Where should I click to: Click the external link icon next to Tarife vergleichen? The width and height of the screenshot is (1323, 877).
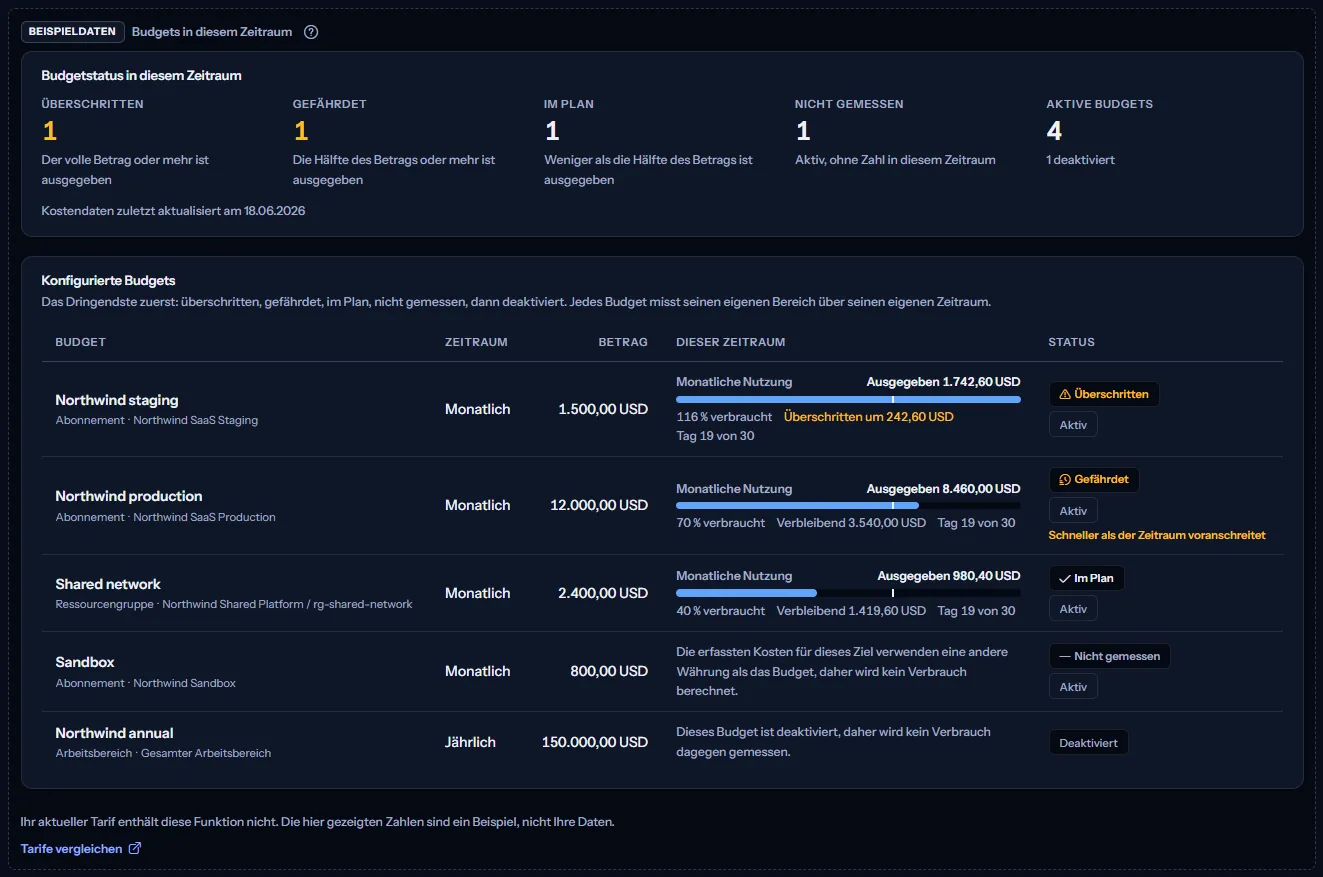[135, 849]
